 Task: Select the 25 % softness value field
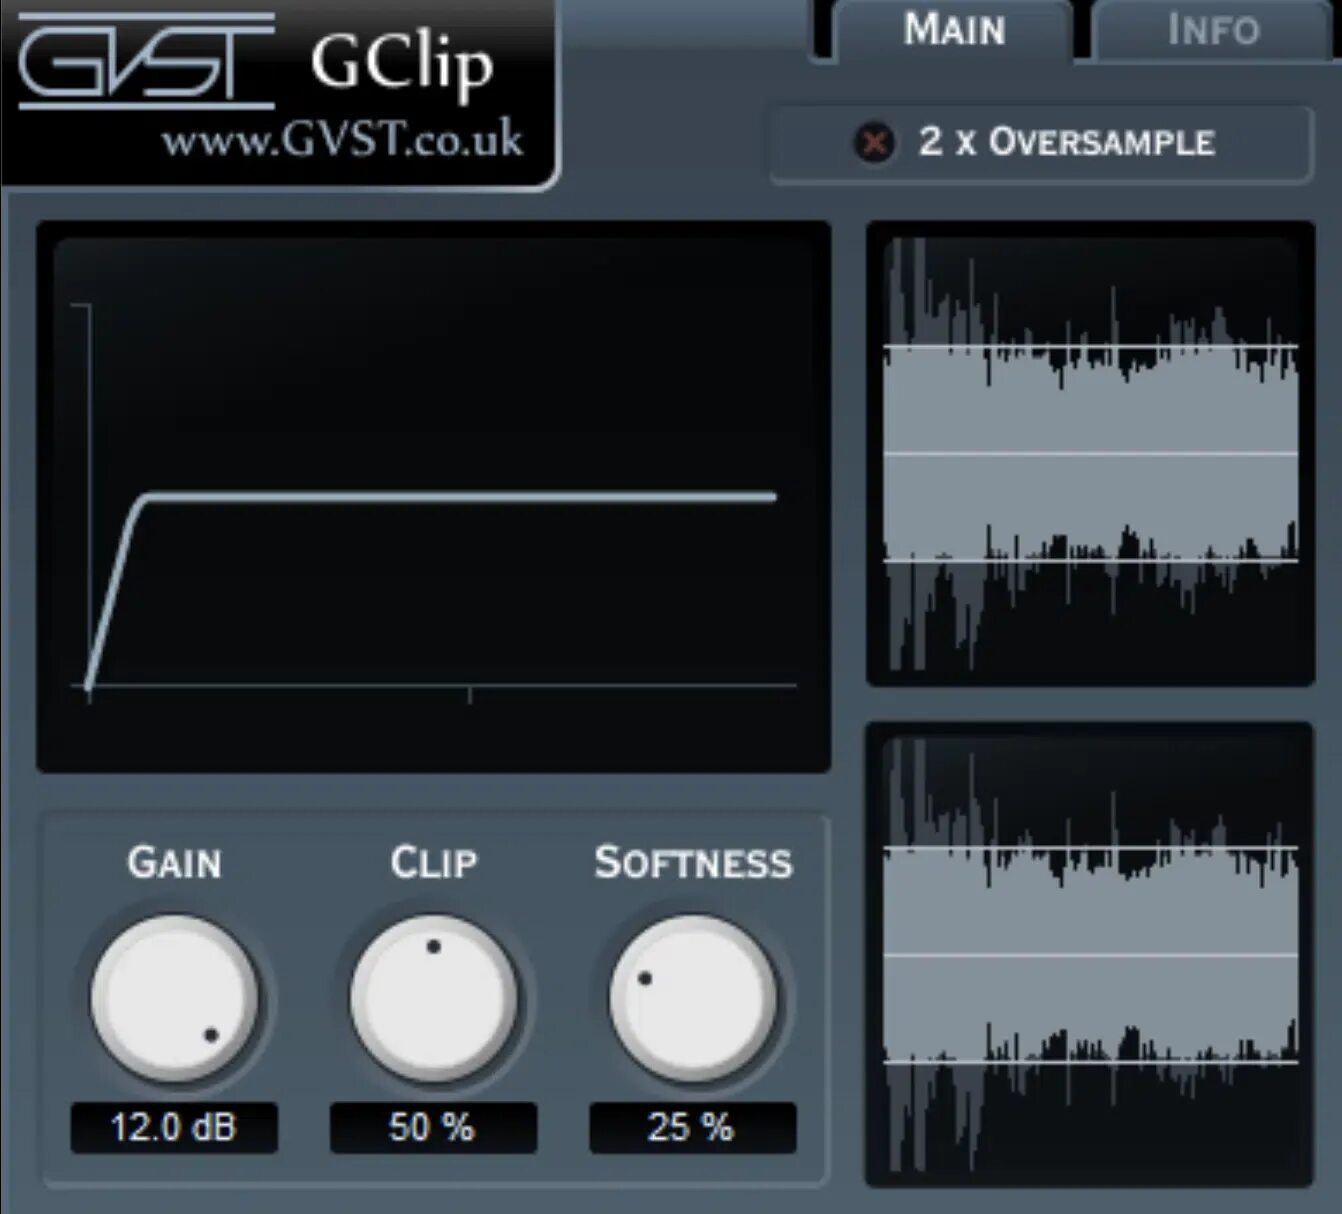tap(692, 1128)
